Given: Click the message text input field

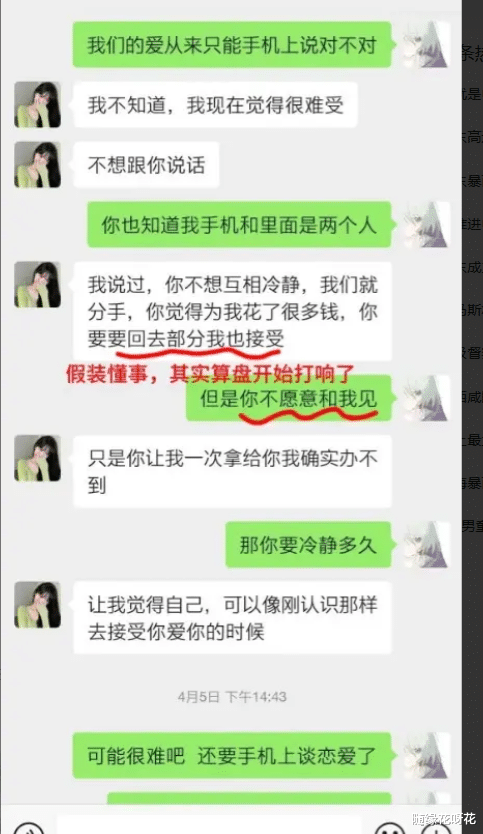Looking at the screenshot, I should [211, 826].
